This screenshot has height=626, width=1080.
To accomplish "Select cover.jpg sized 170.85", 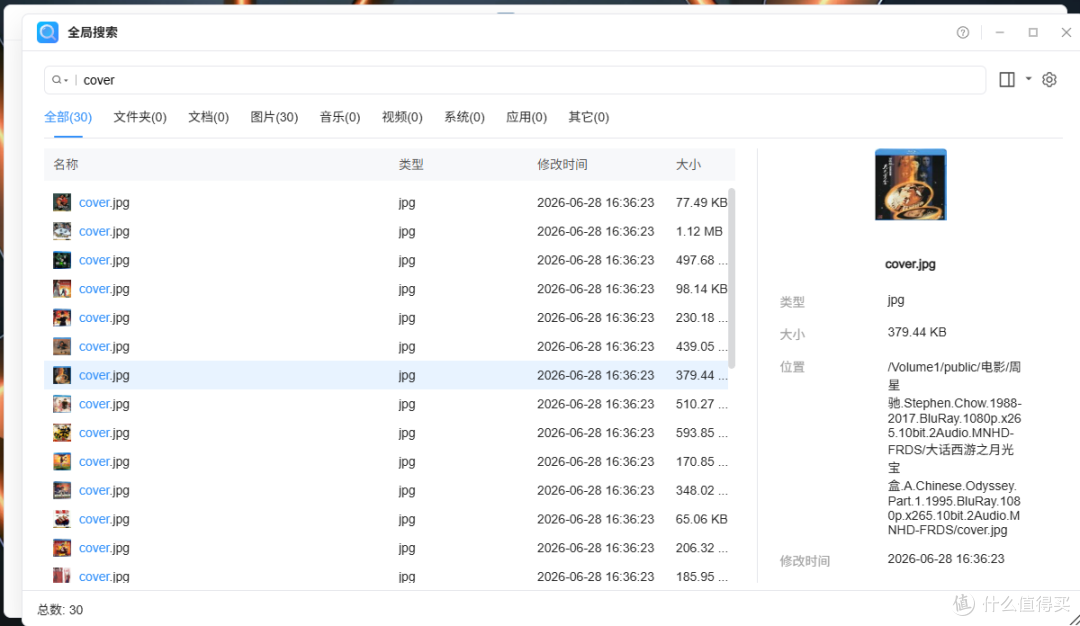I will tap(386, 462).
